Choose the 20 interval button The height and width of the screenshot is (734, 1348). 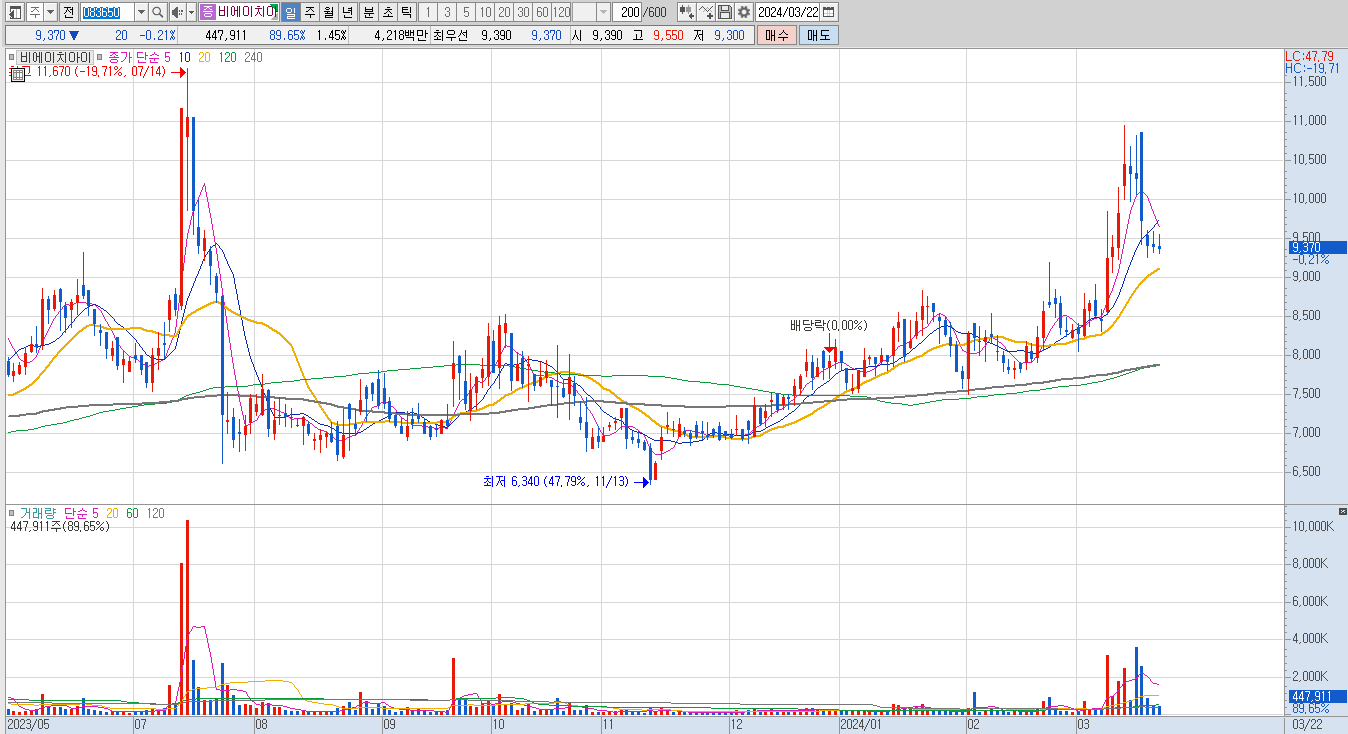[x=504, y=12]
